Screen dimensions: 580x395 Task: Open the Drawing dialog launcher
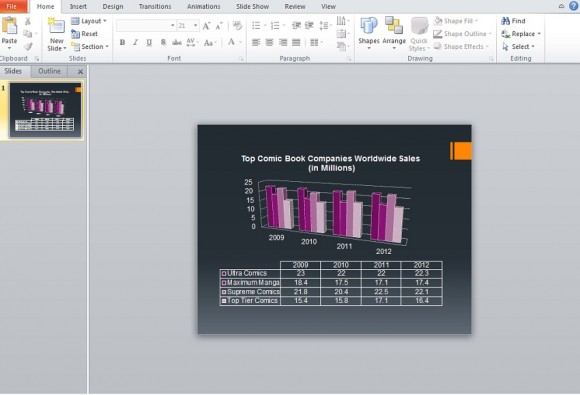[x=491, y=59]
